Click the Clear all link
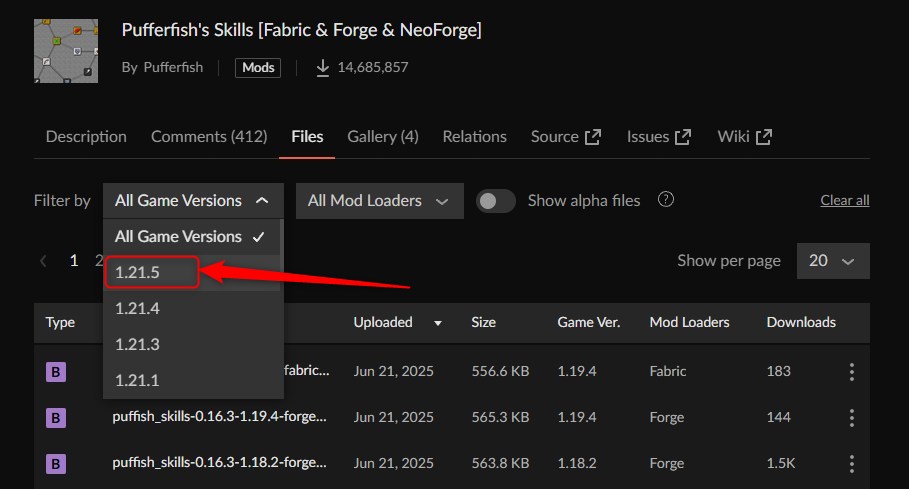This screenshot has width=909, height=489. coord(845,200)
